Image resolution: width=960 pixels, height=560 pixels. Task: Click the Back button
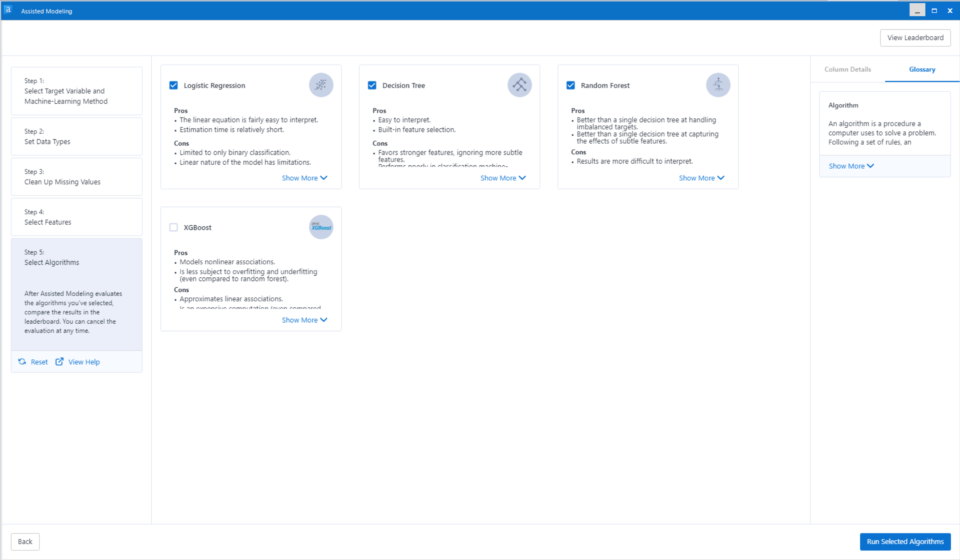25,542
